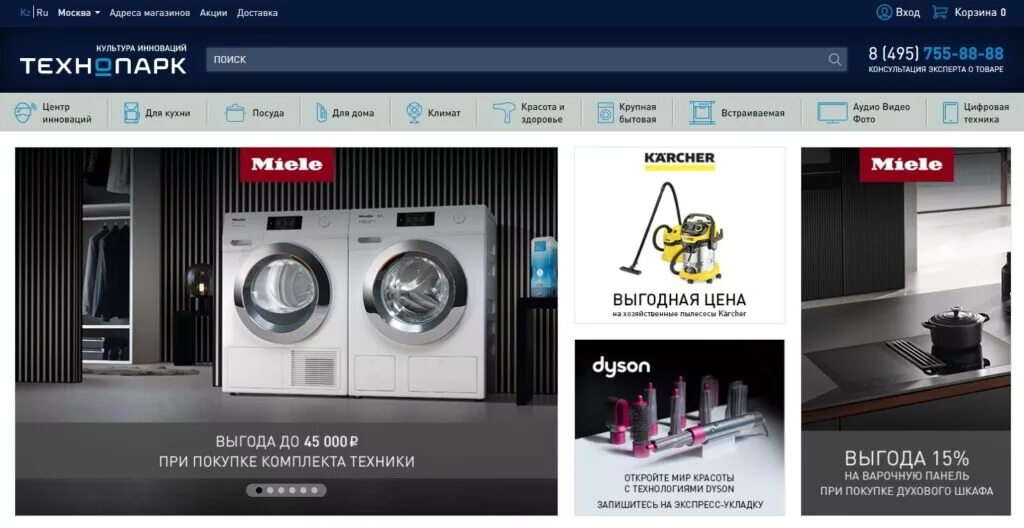This screenshot has height=528, width=1024.
Task: Open the Посуда menu label
Action: (268, 113)
